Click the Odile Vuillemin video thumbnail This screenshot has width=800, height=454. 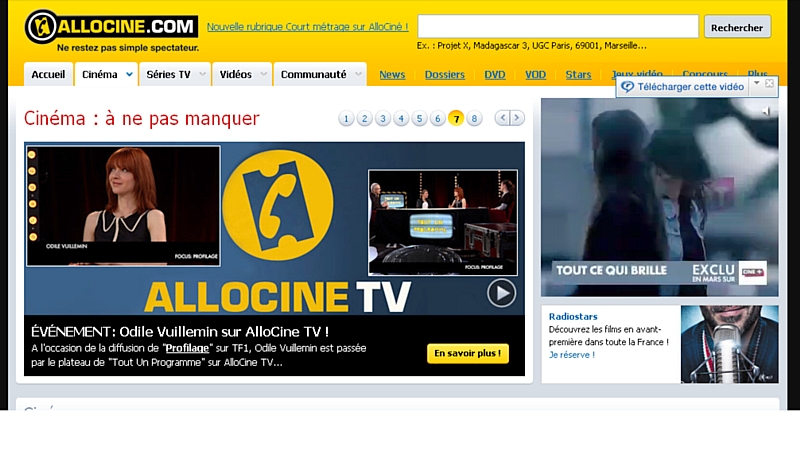point(123,206)
